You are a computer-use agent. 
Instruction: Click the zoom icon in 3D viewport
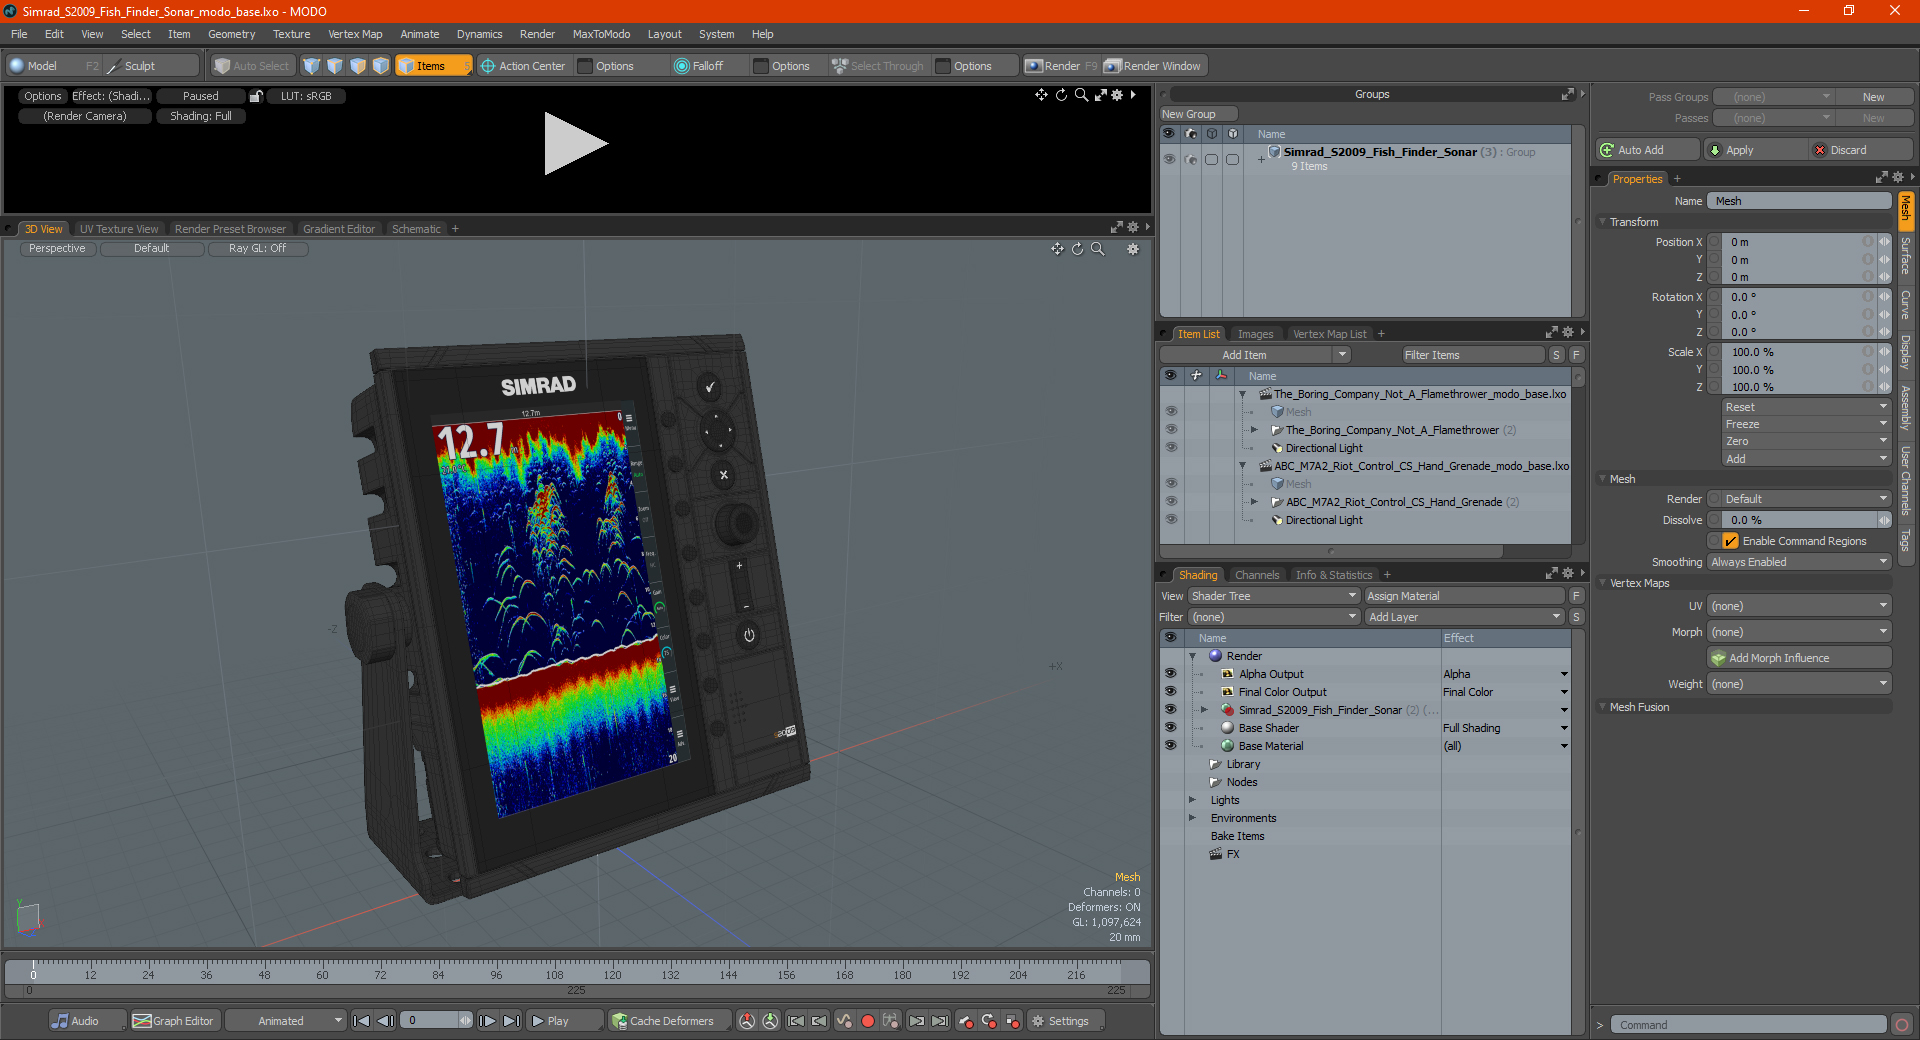1097,249
